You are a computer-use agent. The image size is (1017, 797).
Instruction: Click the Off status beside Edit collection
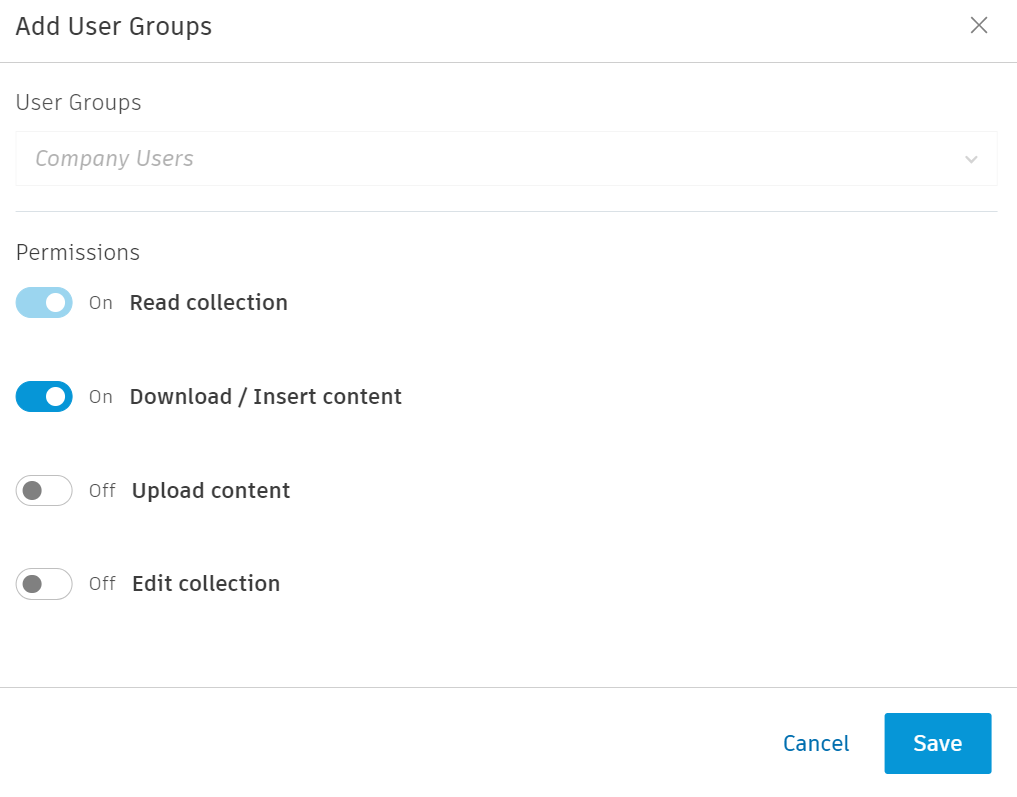[102, 584]
